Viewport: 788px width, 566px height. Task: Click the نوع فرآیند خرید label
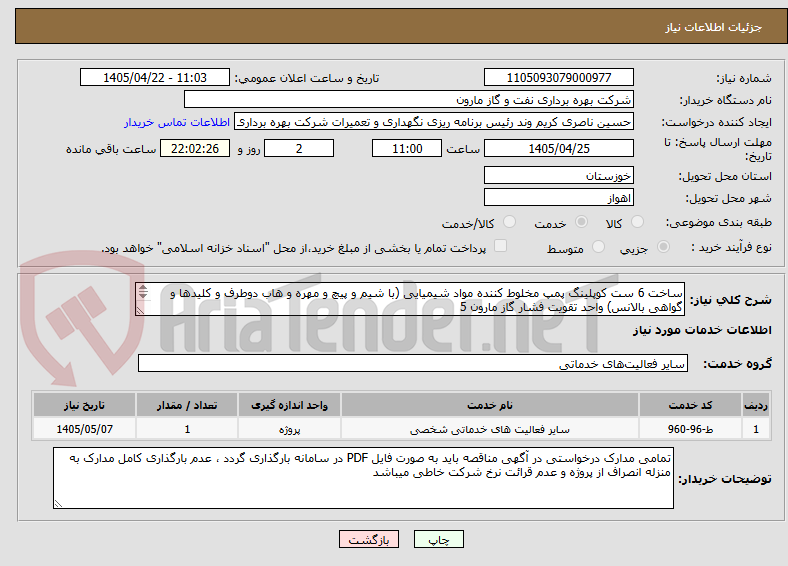pyautogui.click(x=731, y=247)
